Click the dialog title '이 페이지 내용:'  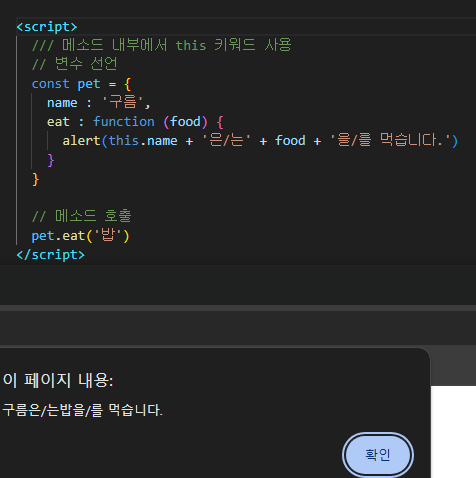pos(58,380)
